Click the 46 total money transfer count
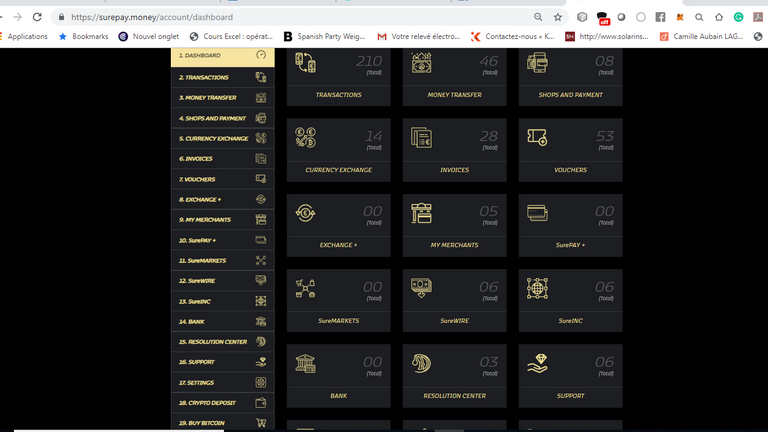 coord(488,61)
